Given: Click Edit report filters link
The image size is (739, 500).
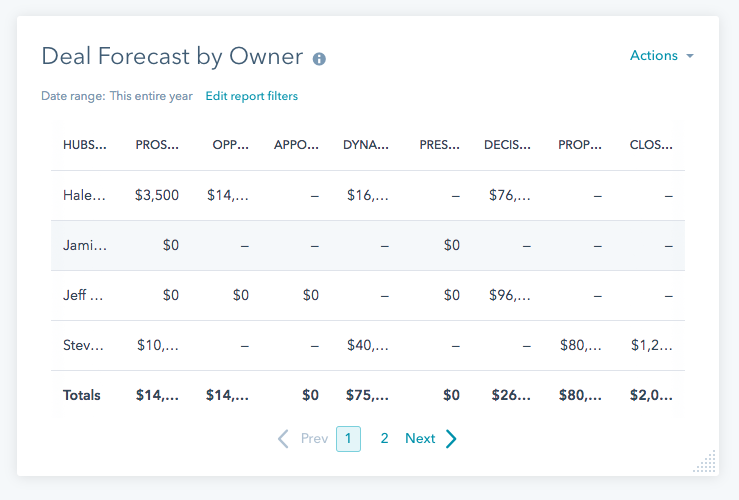Looking at the screenshot, I should pyautogui.click(x=251, y=96).
